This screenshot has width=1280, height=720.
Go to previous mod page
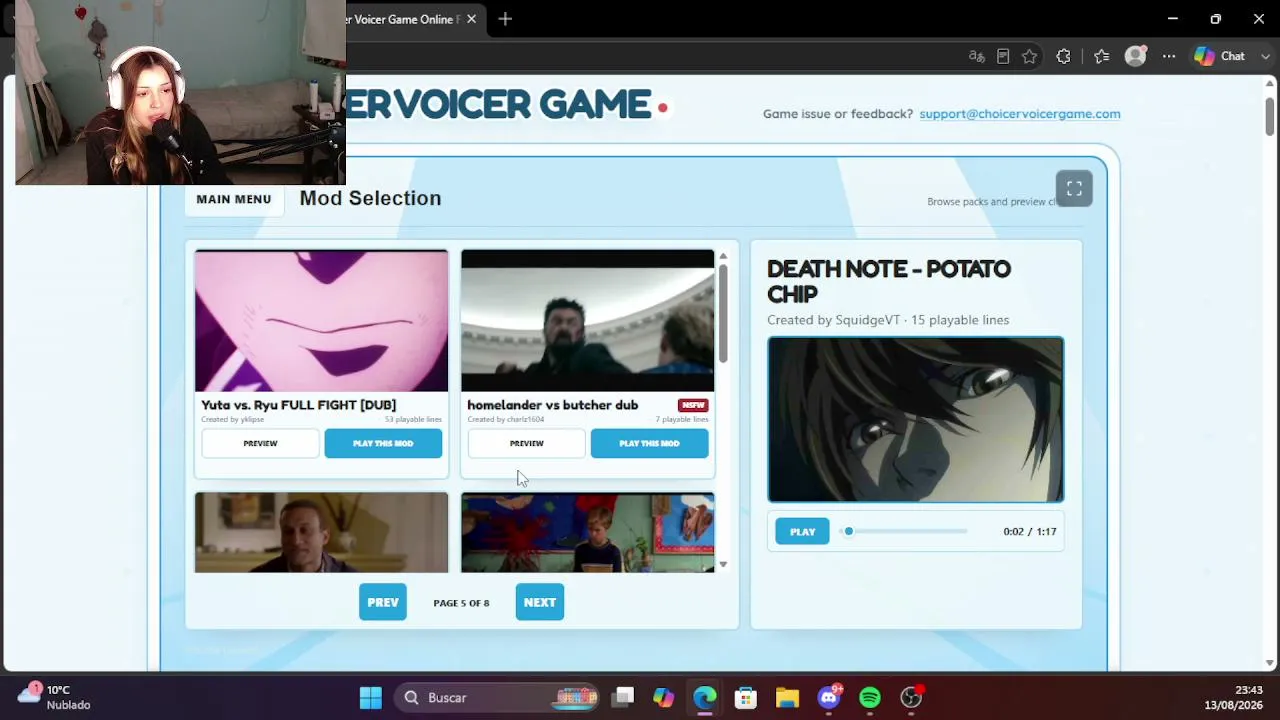(x=383, y=602)
